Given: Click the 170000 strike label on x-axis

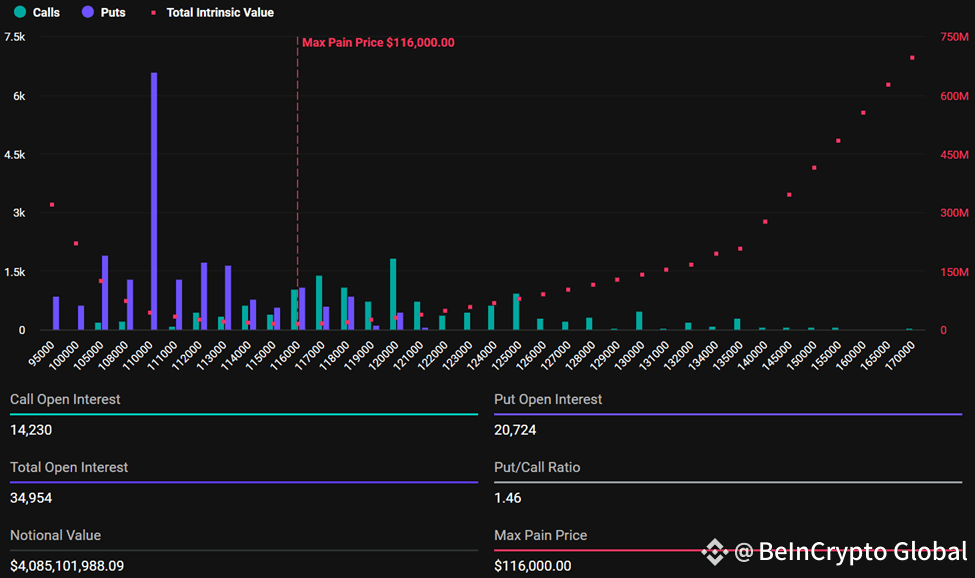Looking at the screenshot, I should (900, 356).
